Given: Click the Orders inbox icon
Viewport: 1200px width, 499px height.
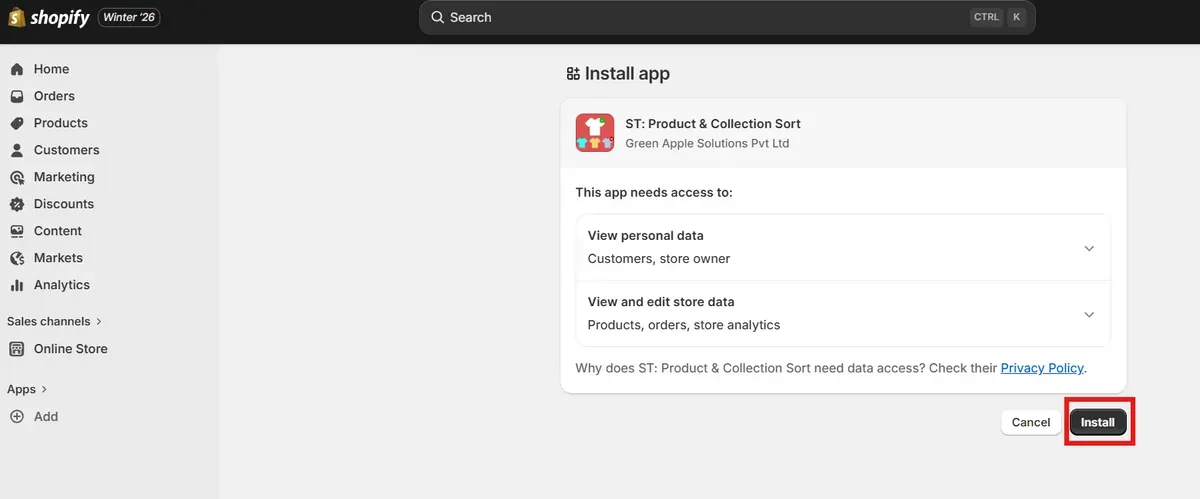Looking at the screenshot, I should 17,96.
